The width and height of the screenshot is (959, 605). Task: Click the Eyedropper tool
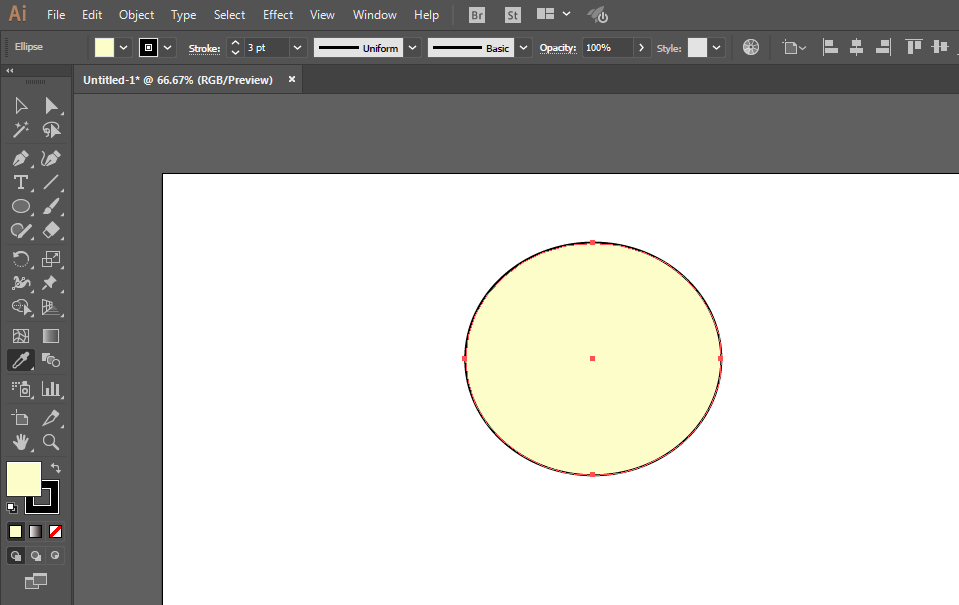click(x=21, y=360)
